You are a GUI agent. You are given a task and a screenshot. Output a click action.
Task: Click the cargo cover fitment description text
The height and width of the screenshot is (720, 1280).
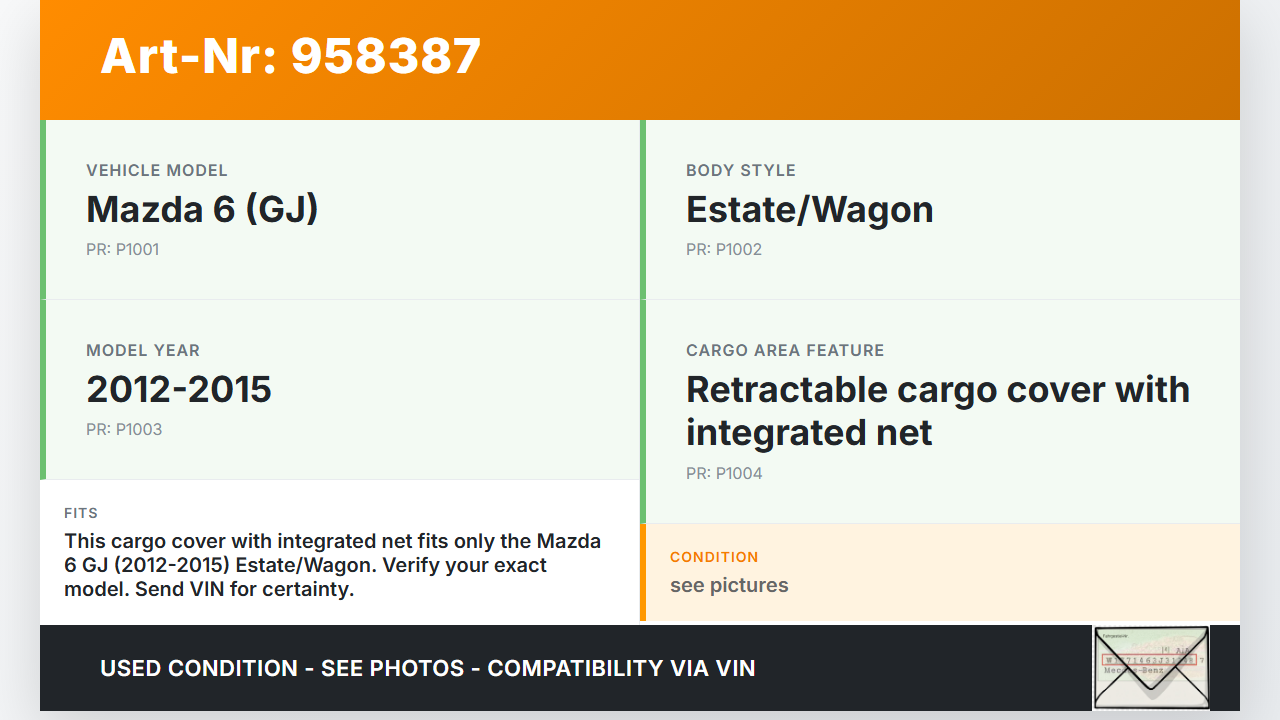tap(332, 565)
